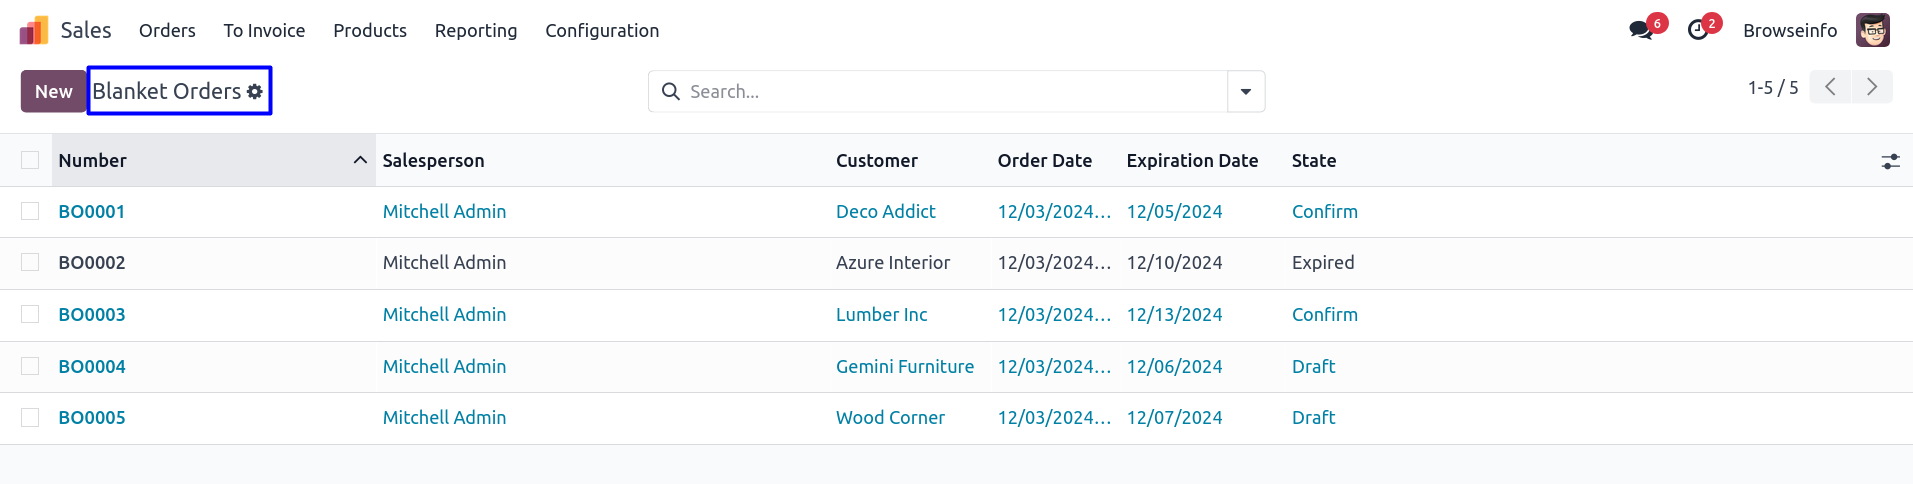
Task: Toggle the select-all header checkbox
Action: coord(30,160)
